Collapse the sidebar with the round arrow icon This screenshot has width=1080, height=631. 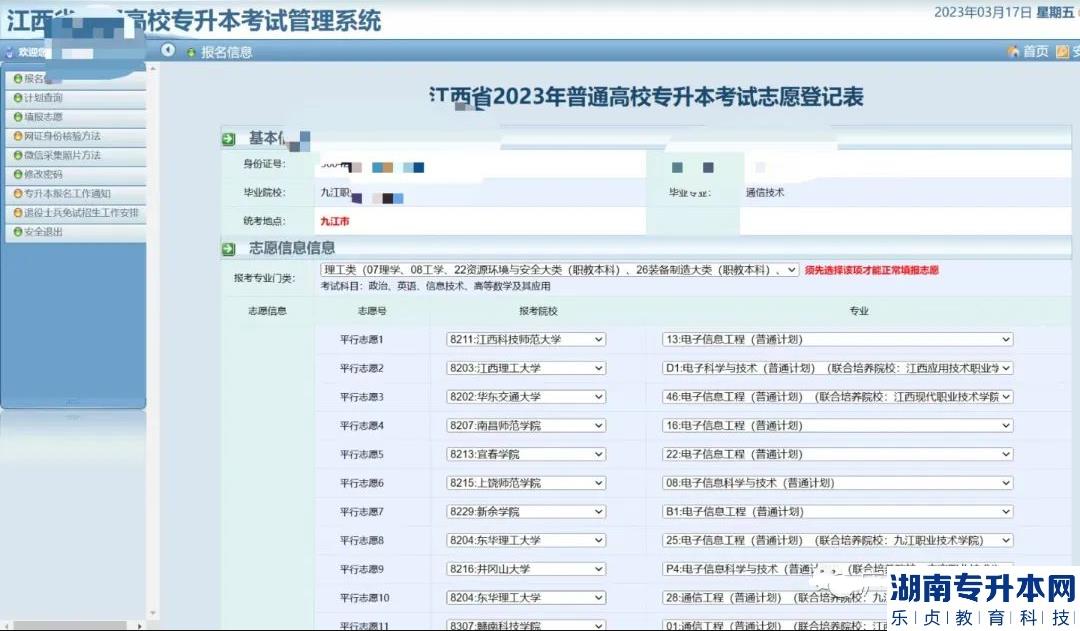pos(167,50)
